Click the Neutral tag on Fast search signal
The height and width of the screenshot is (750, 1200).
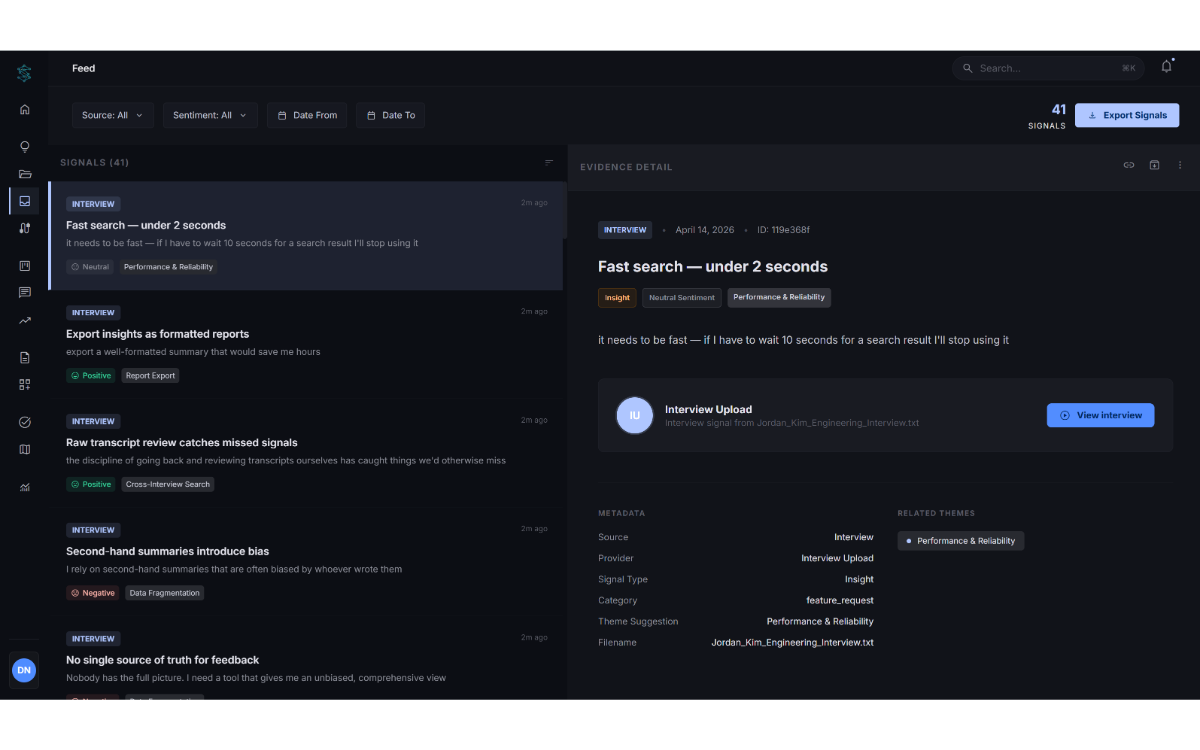point(90,267)
